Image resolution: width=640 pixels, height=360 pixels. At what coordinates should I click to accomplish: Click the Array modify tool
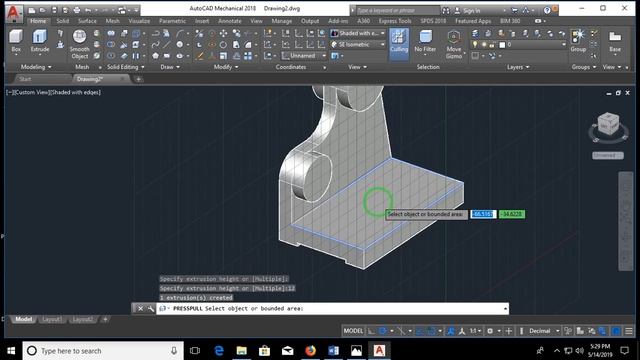[248, 56]
